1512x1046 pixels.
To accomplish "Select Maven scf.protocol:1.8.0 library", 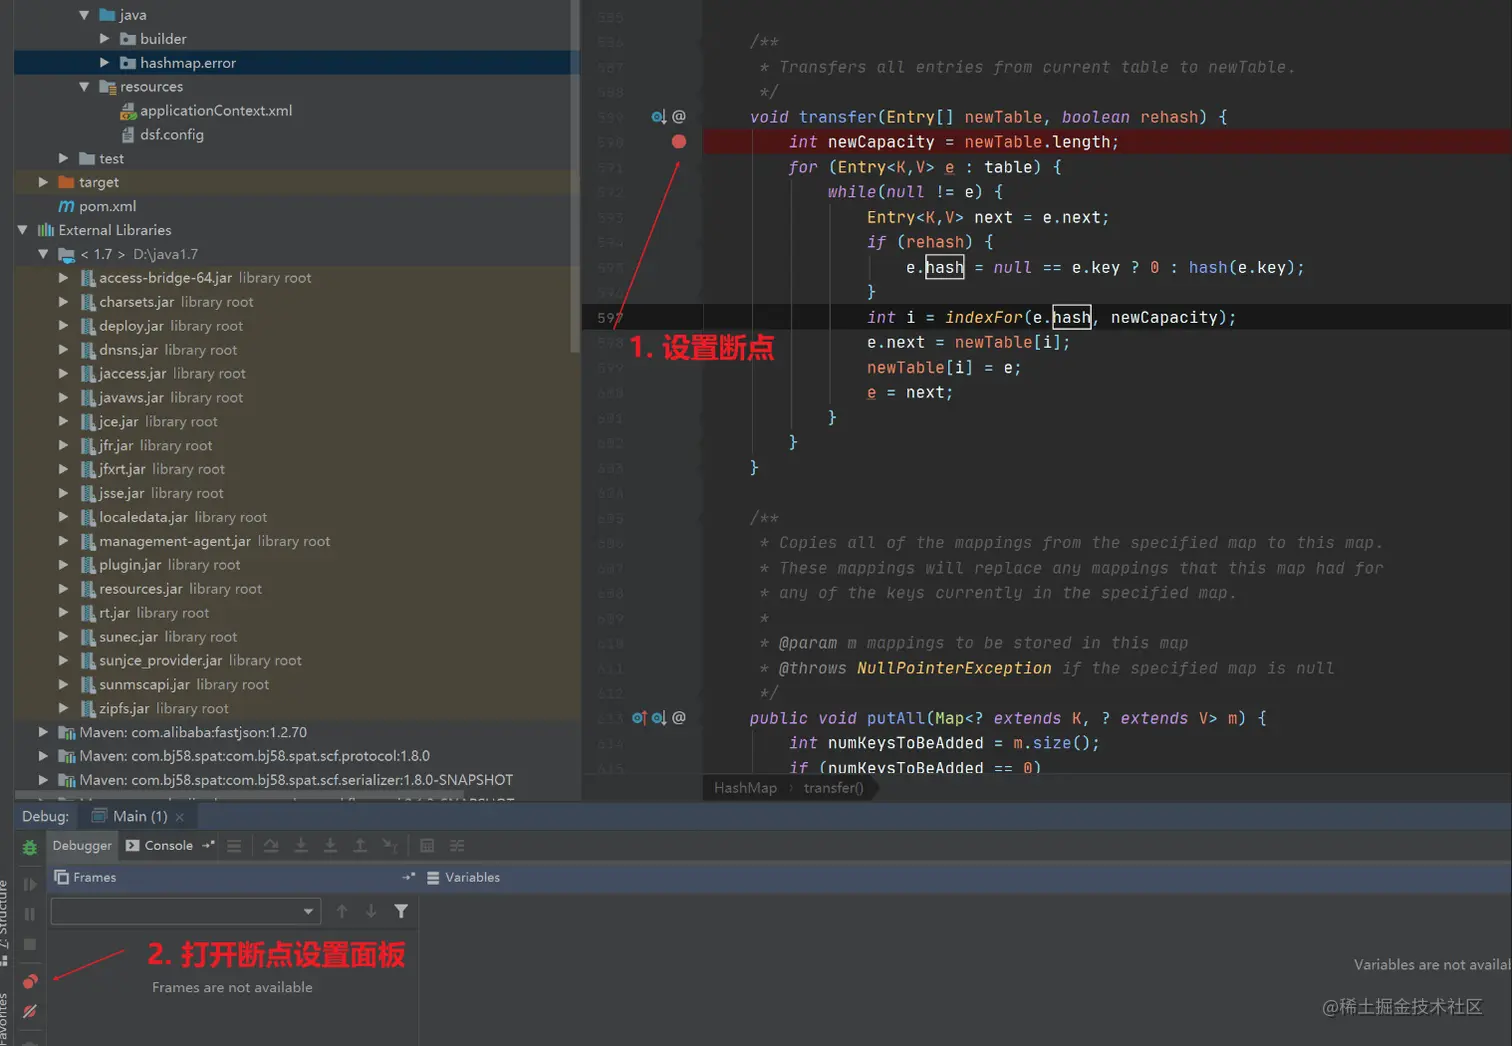I will 244,756.
